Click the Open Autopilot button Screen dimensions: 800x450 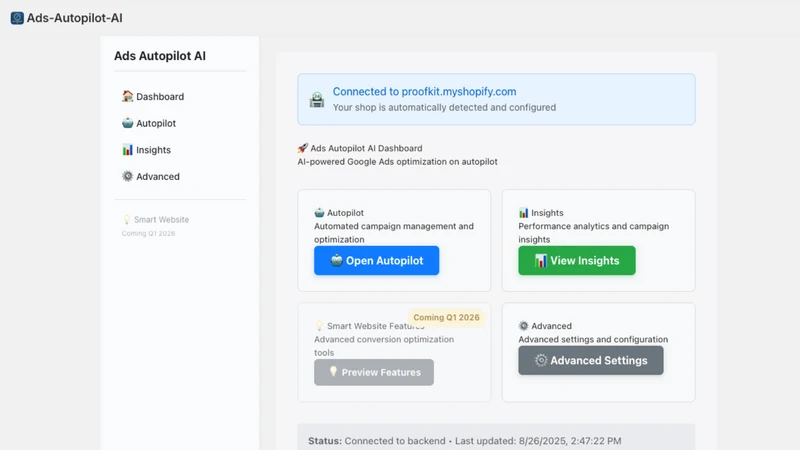pos(377,260)
